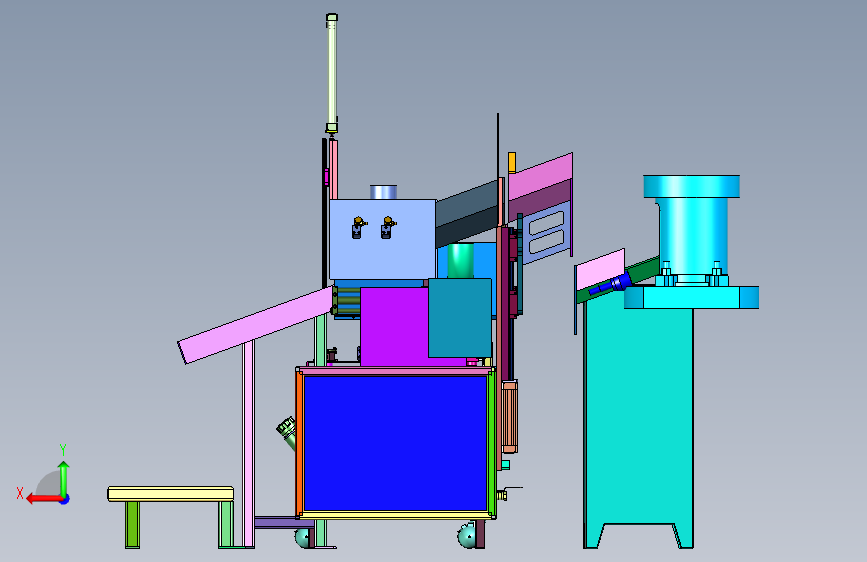Pick the green angled connector left of cabinet
867x562 pixels.
pyautogui.click(x=288, y=433)
